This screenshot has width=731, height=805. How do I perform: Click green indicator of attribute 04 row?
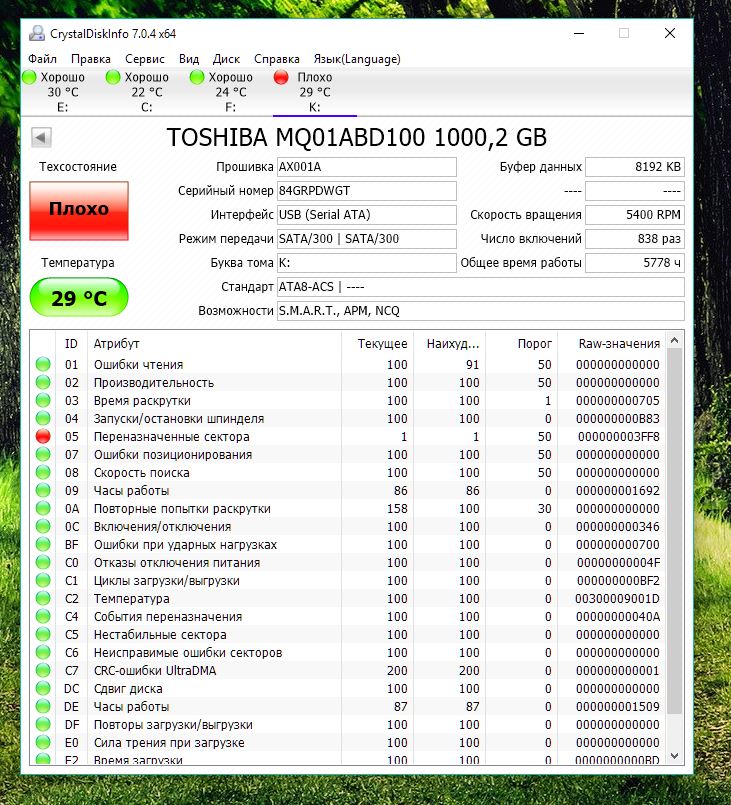(x=43, y=418)
